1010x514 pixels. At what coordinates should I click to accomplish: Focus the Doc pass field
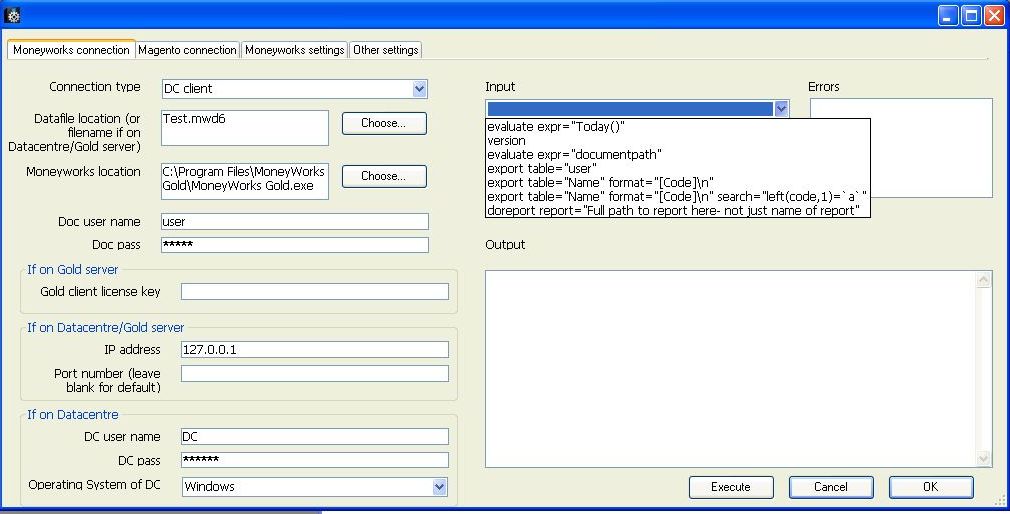tap(294, 245)
